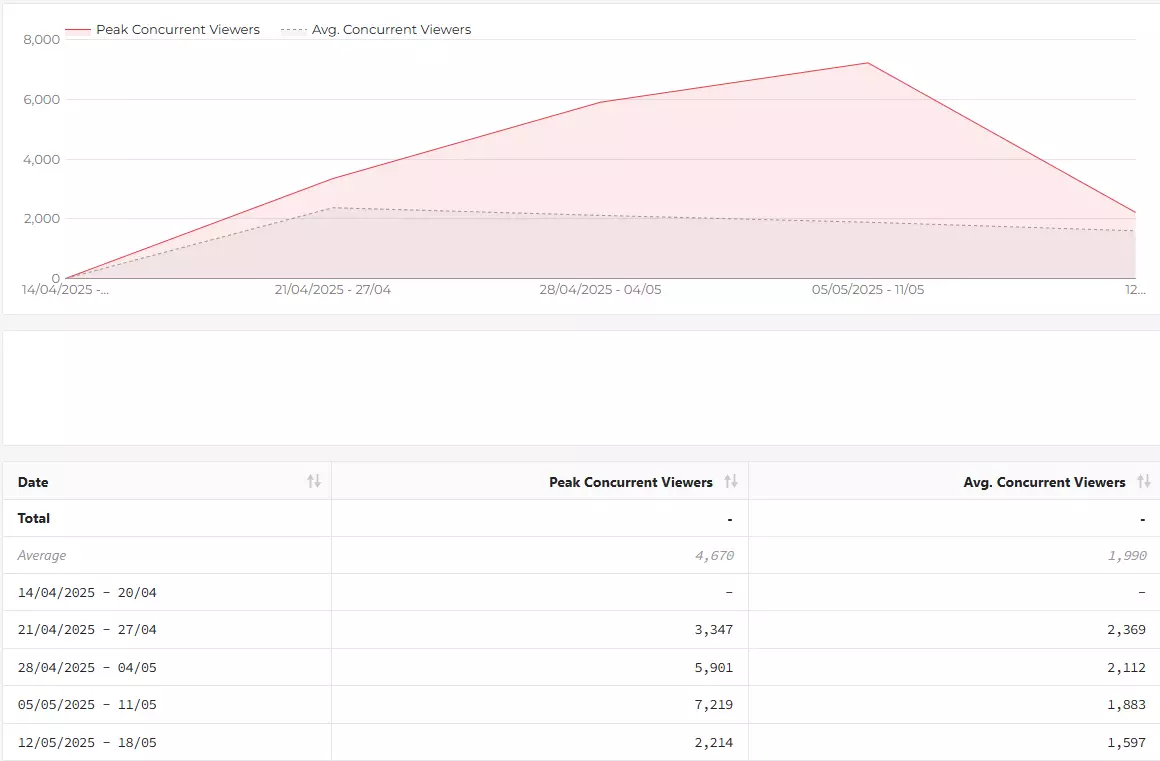
Task: Click the Total row label
Action: click(x=34, y=518)
